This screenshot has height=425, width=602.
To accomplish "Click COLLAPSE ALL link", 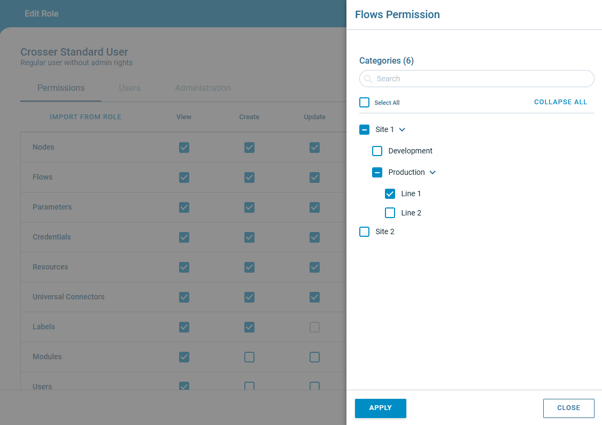I will point(560,102).
